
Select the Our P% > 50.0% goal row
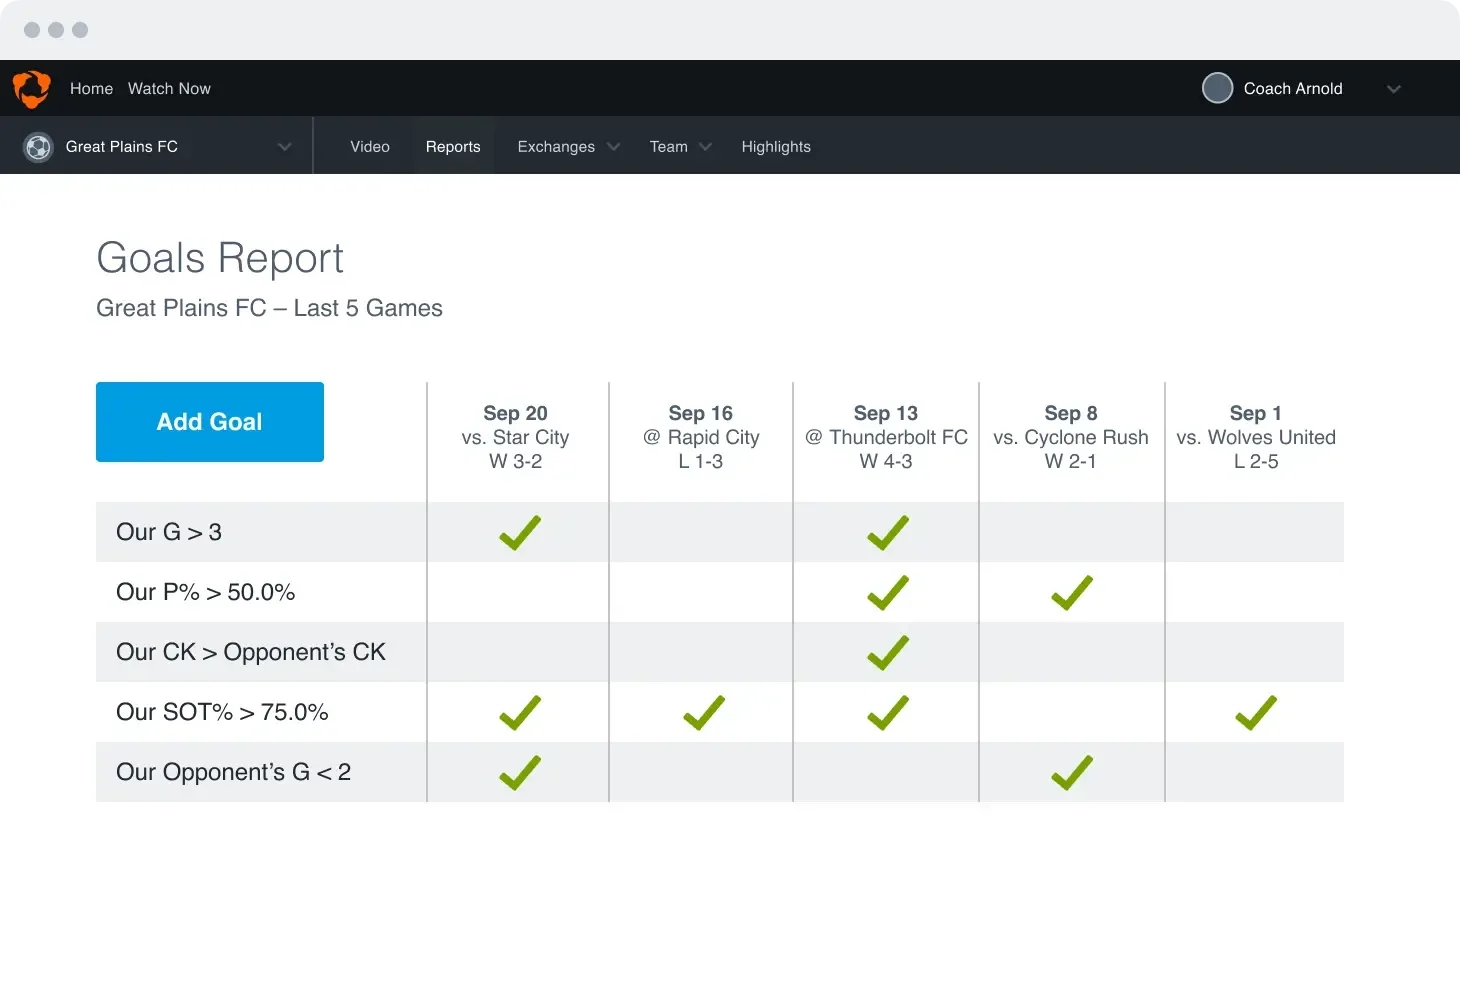point(206,592)
